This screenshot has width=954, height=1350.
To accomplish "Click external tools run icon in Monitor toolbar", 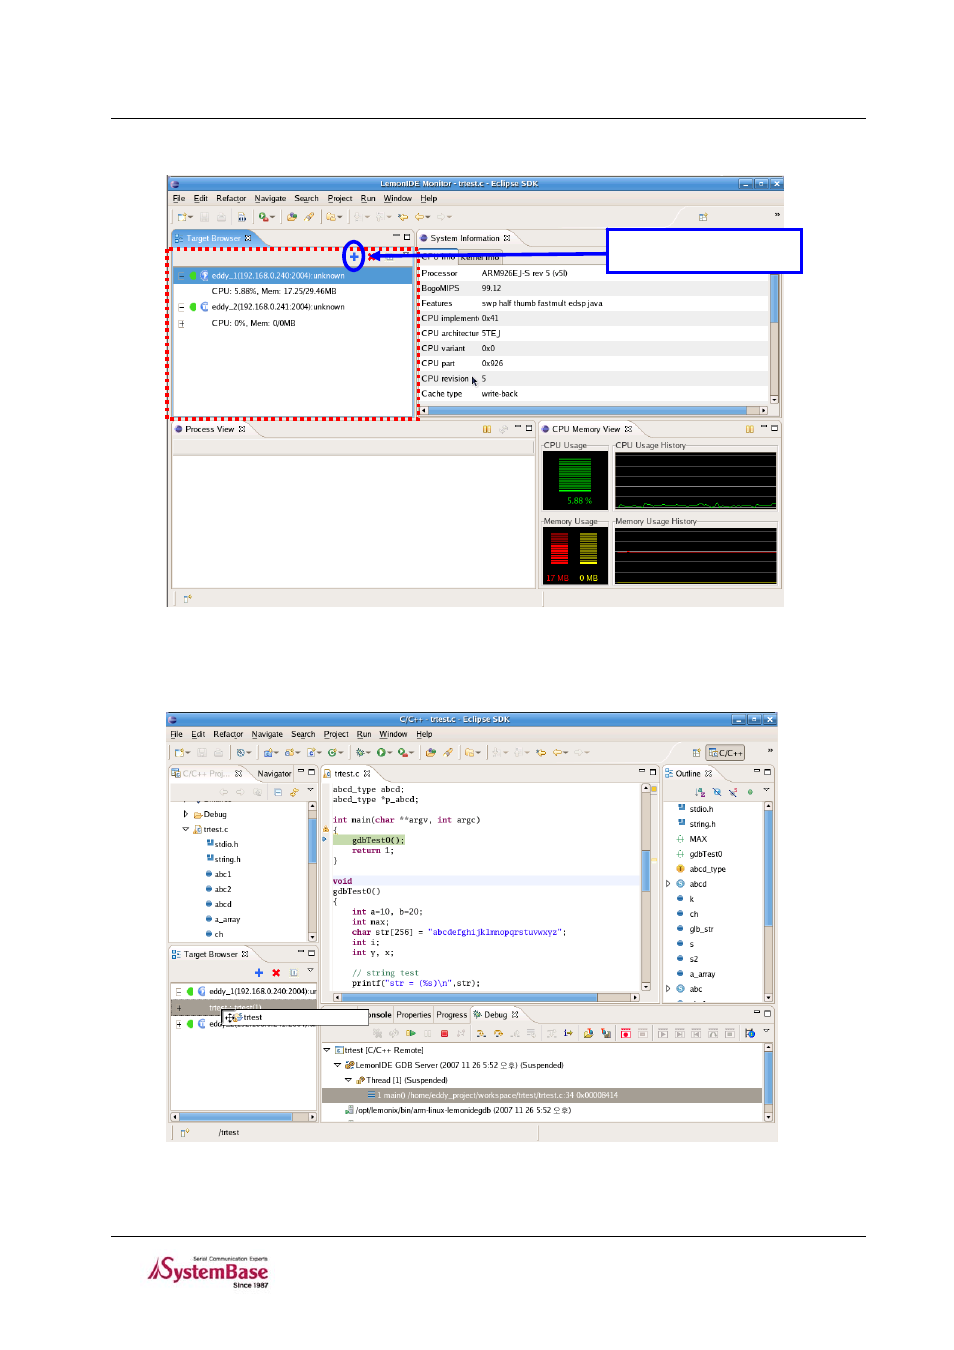I will click(x=266, y=216).
